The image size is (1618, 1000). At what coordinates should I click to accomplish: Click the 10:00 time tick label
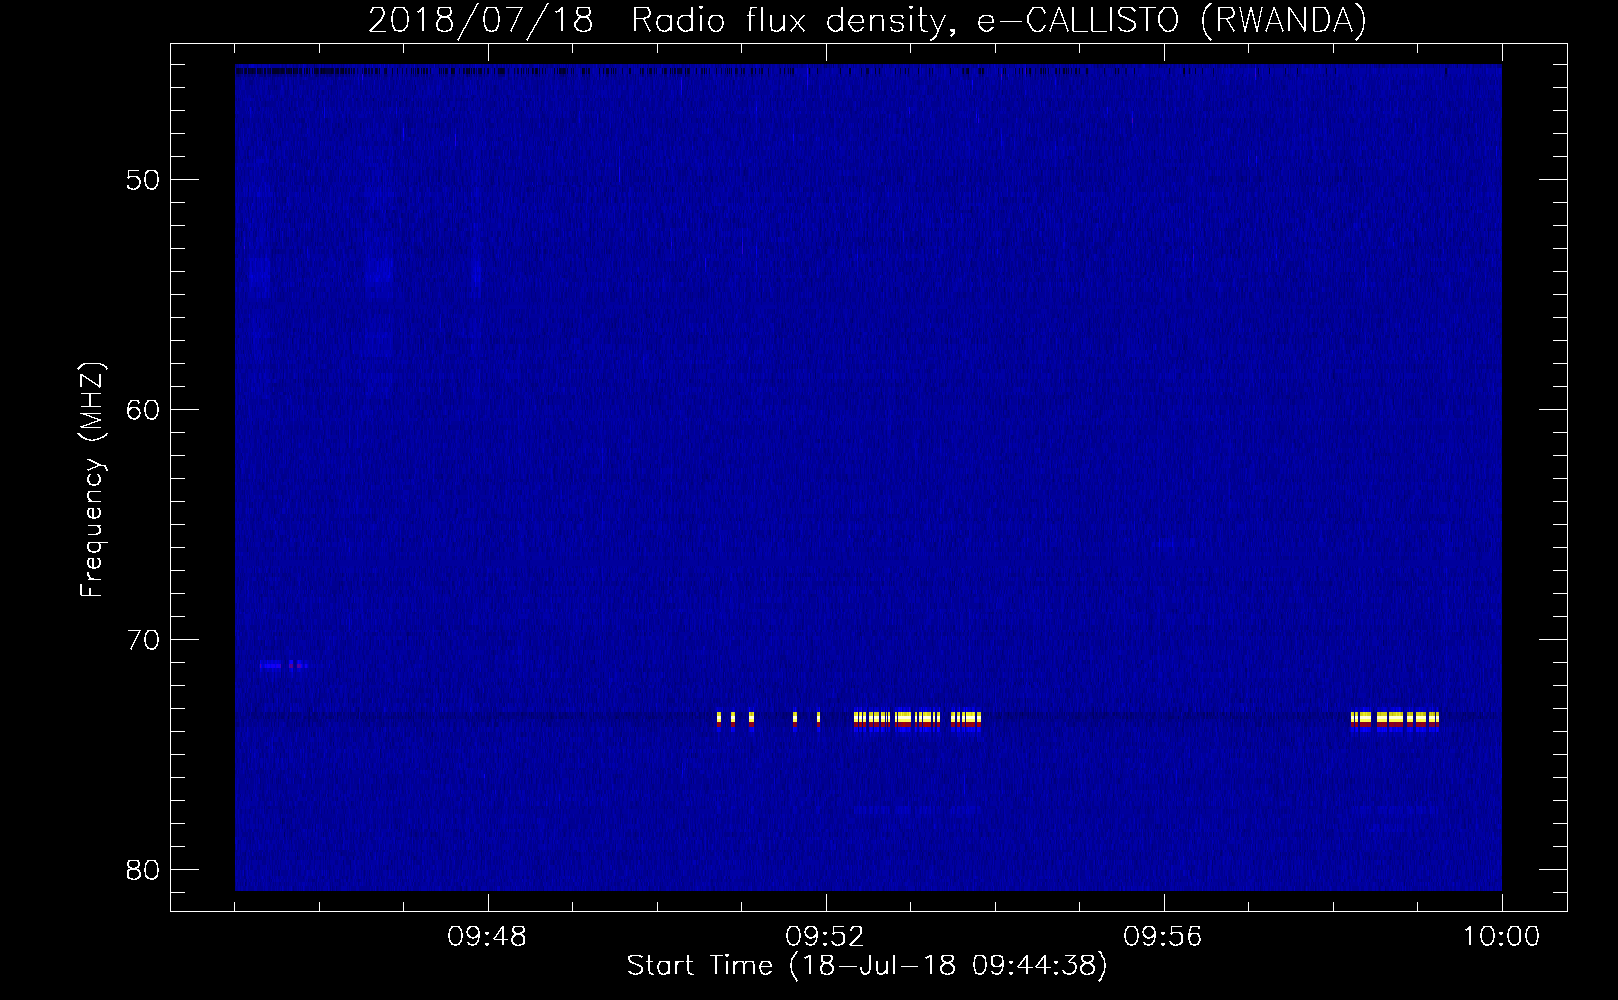[x=1501, y=937]
